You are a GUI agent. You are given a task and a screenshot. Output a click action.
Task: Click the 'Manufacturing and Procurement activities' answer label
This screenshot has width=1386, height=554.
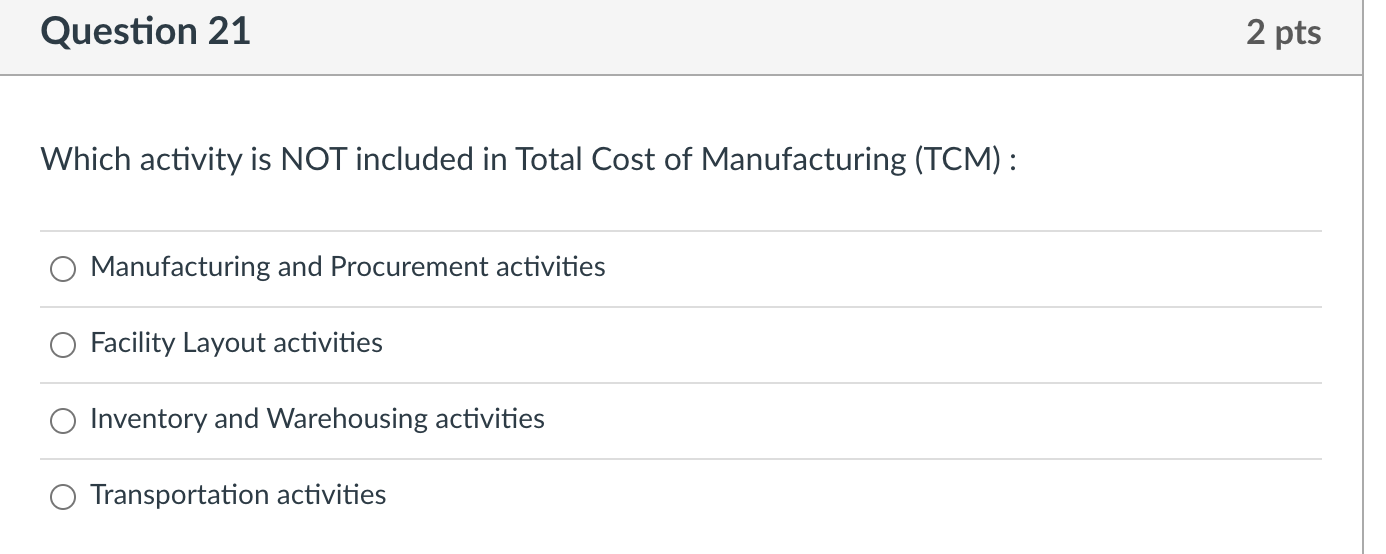pos(348,267)
